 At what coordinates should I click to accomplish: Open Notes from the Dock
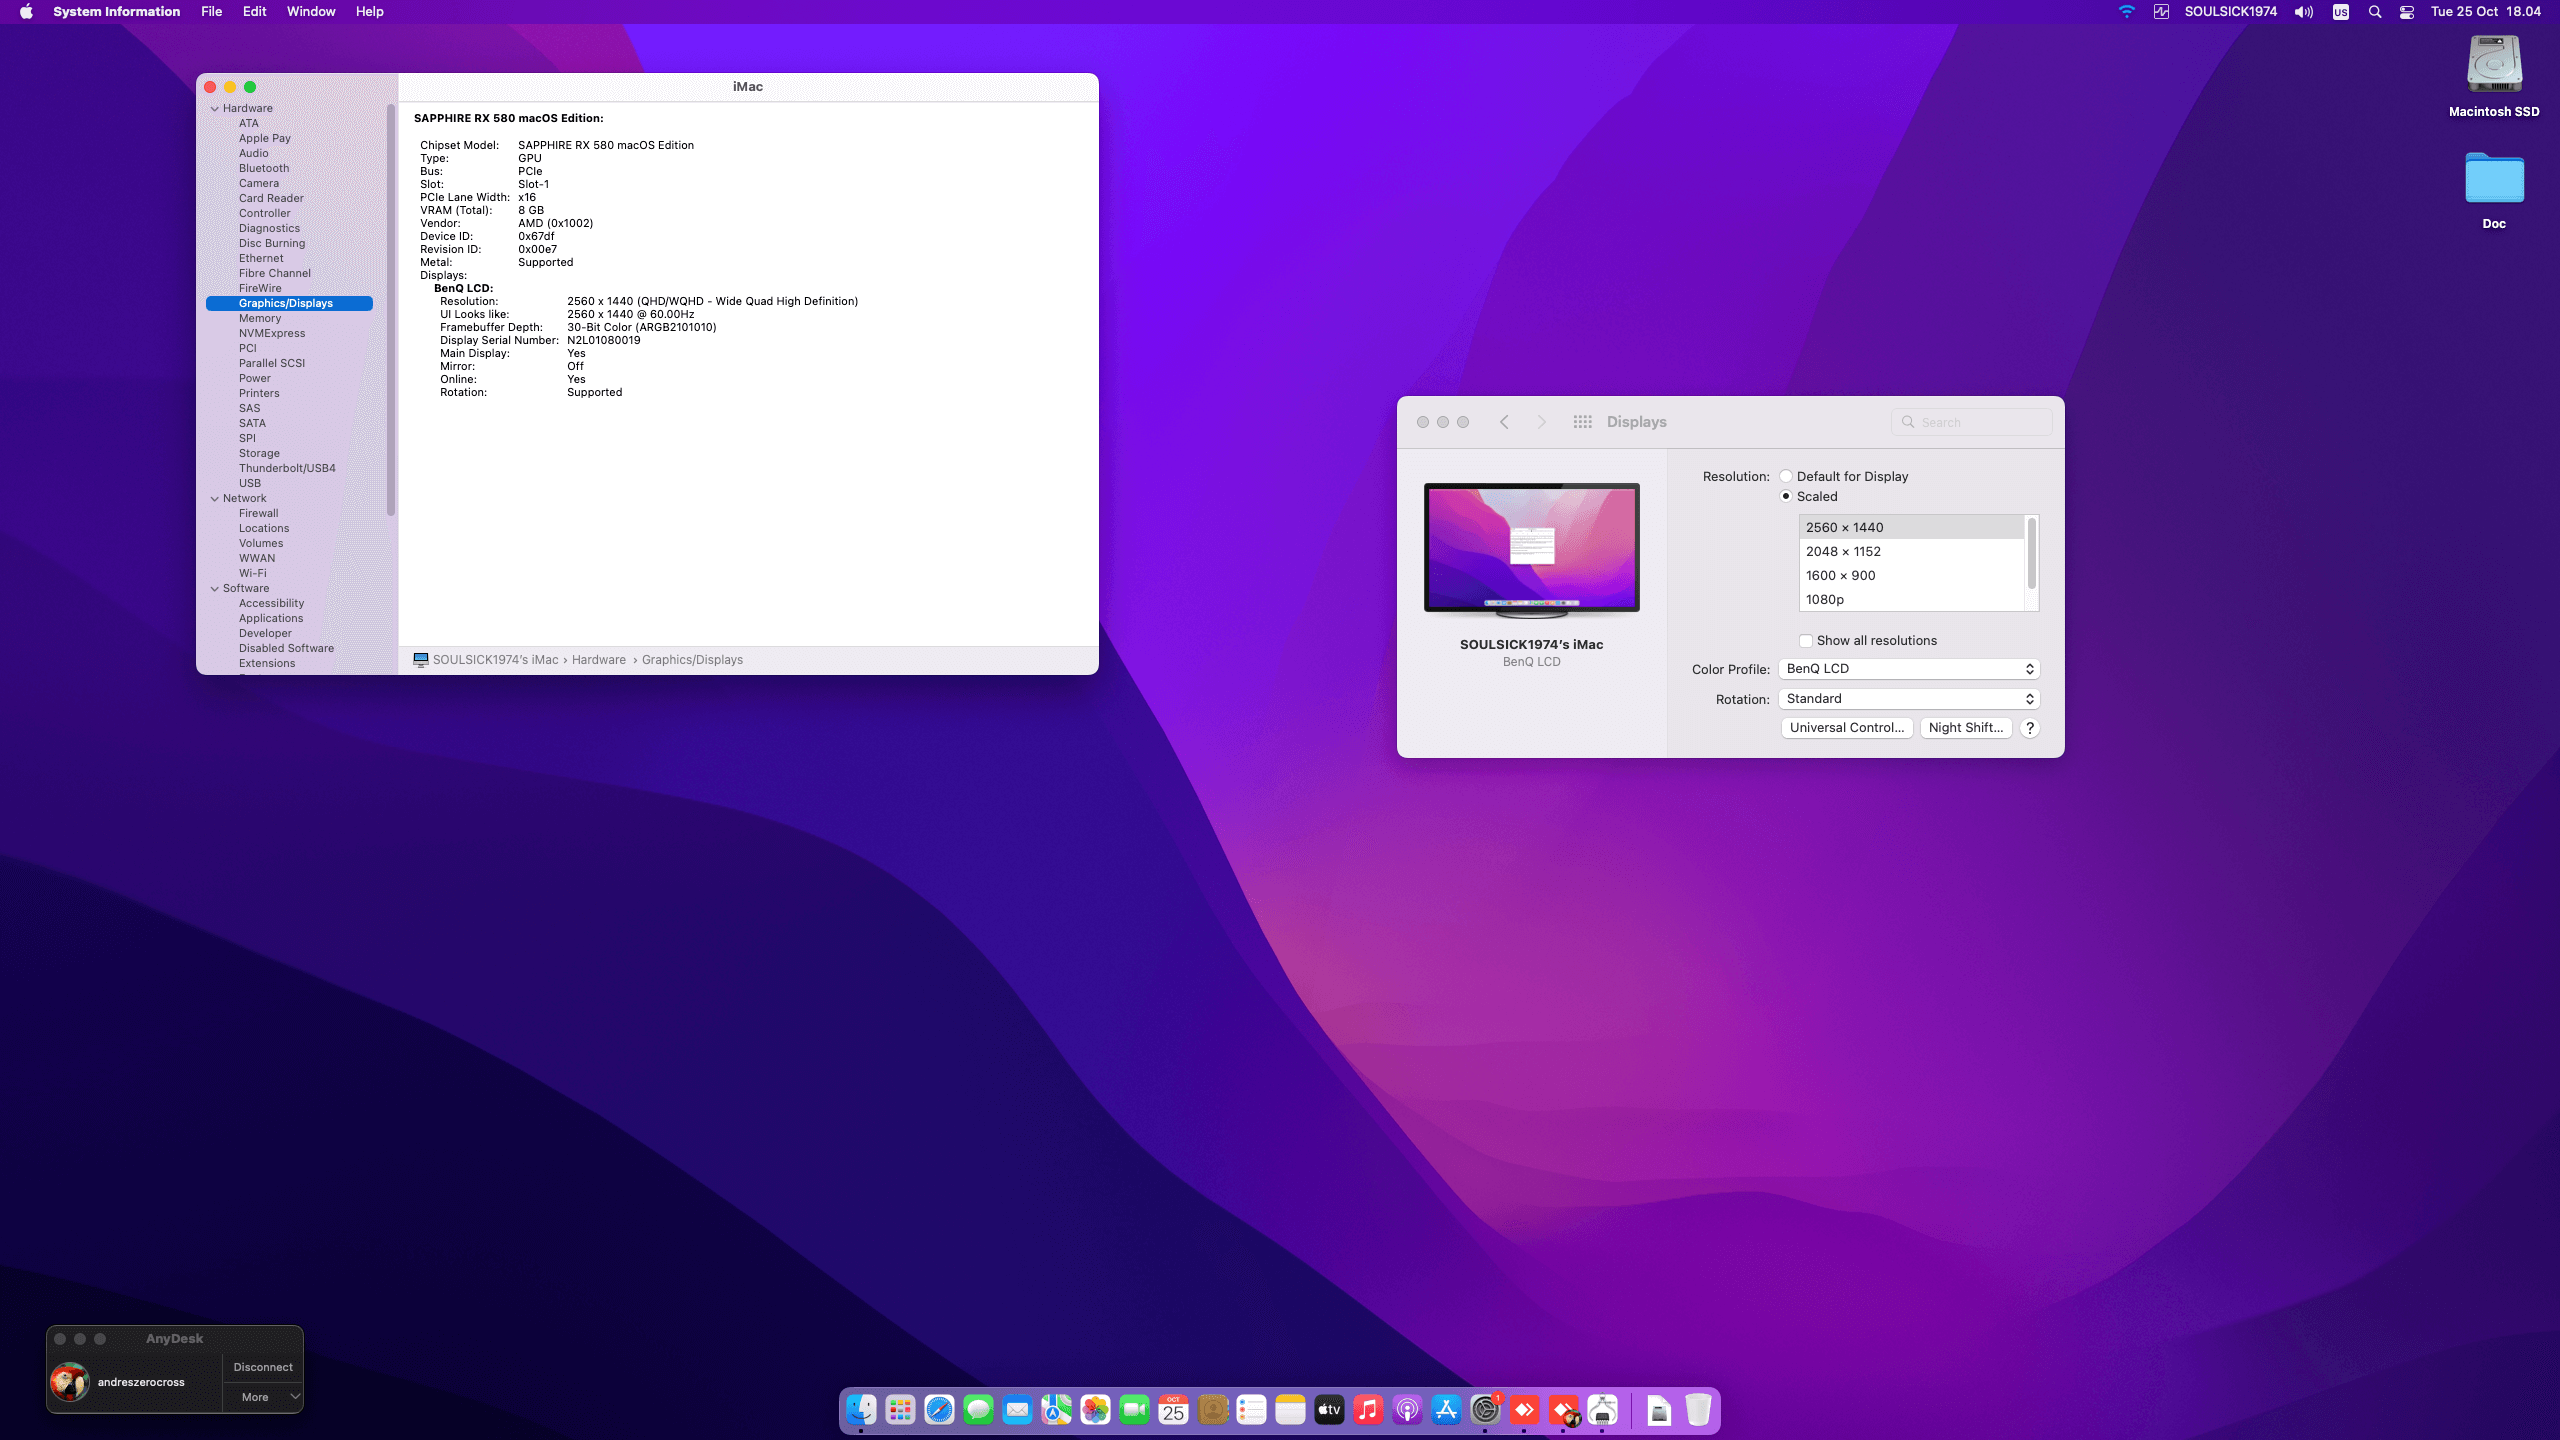1290,1410
